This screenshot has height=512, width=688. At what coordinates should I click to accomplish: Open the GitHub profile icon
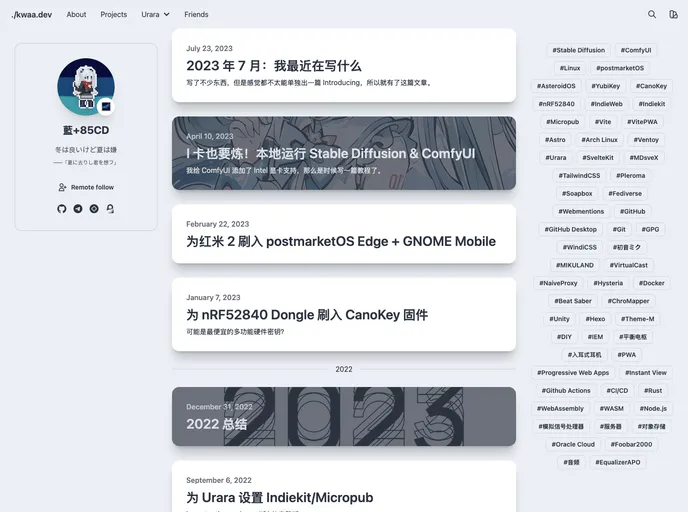click(62, 209)
